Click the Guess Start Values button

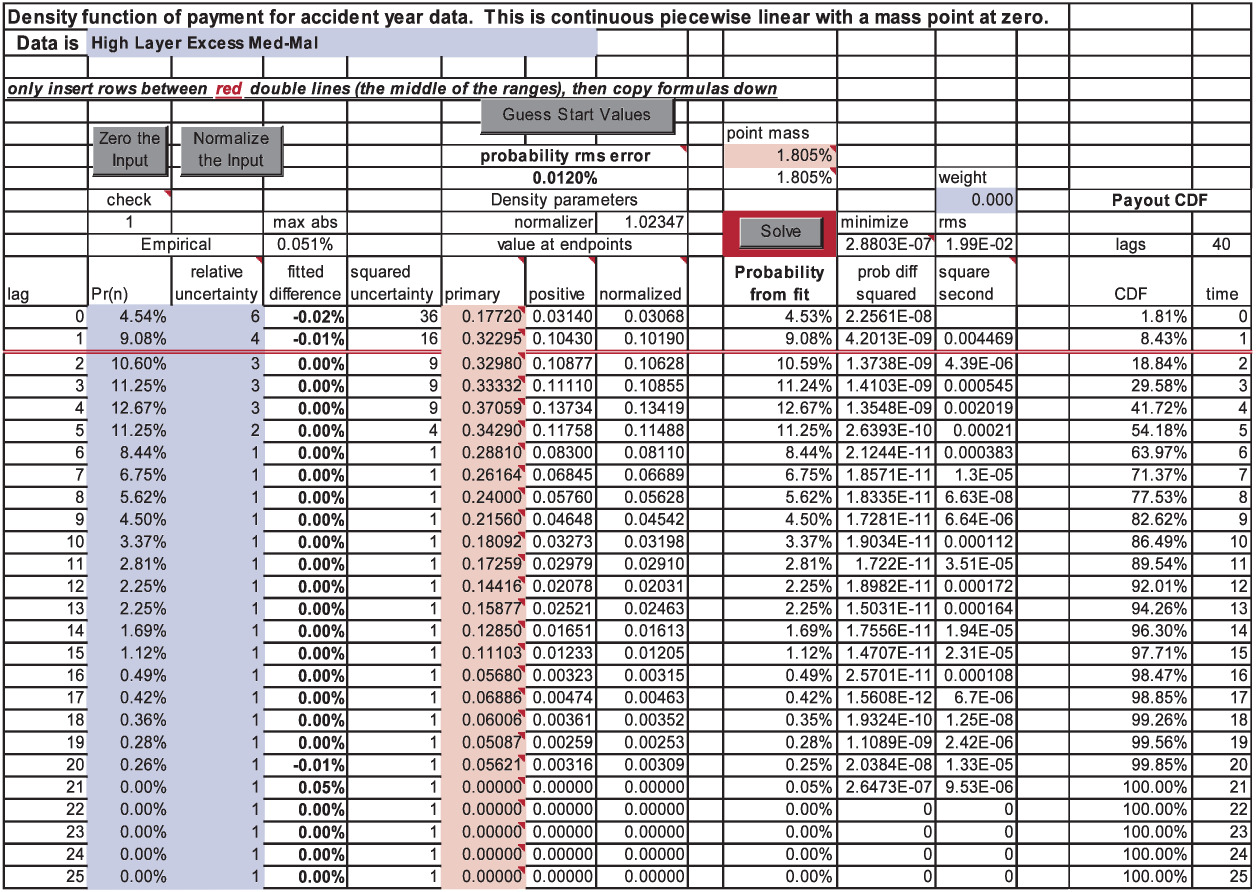[578, 115]
